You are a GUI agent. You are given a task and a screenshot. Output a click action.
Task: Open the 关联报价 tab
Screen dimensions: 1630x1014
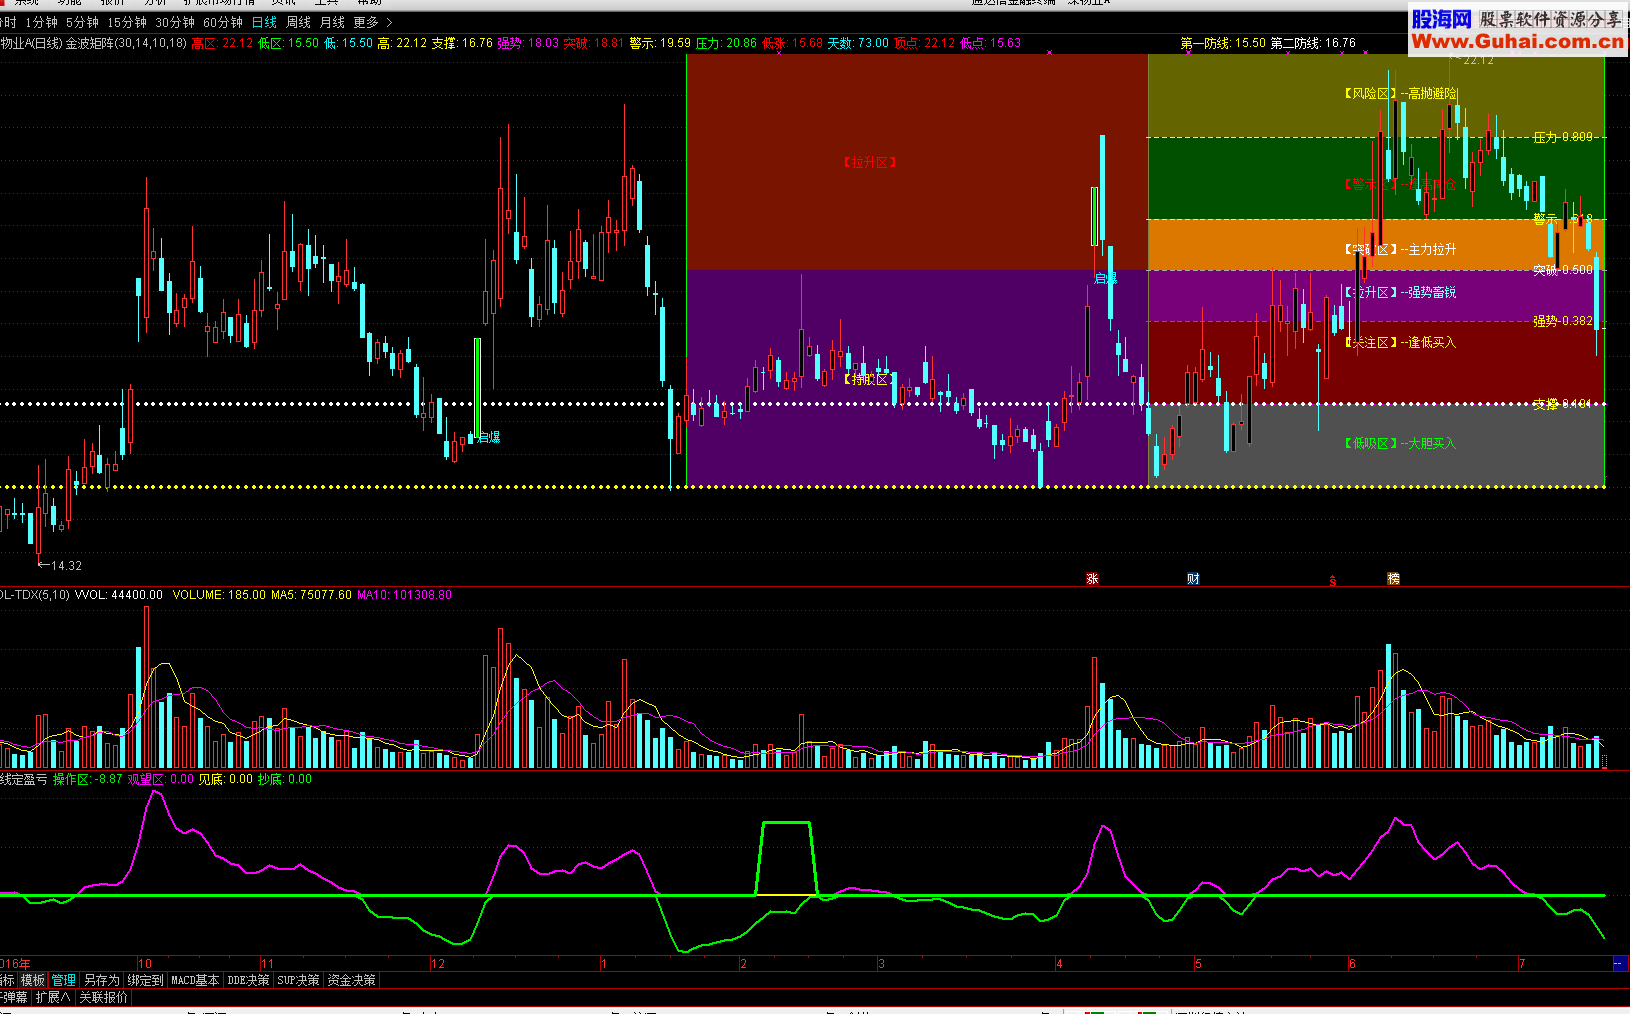pos(104,997)
